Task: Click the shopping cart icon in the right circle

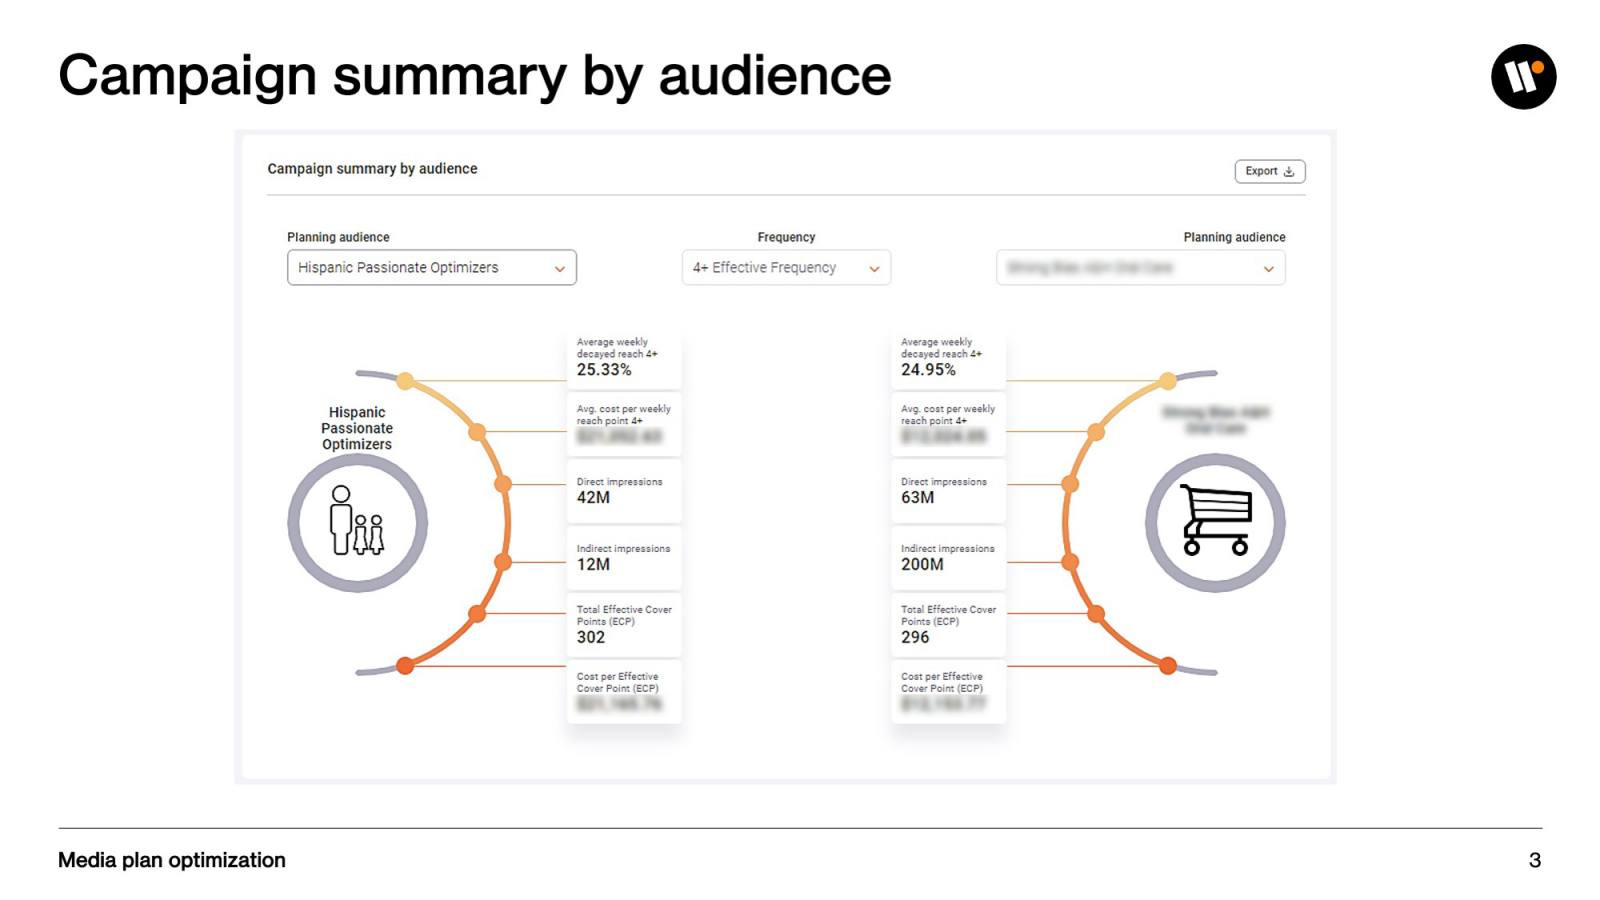Action: (x=1216, y=520)
